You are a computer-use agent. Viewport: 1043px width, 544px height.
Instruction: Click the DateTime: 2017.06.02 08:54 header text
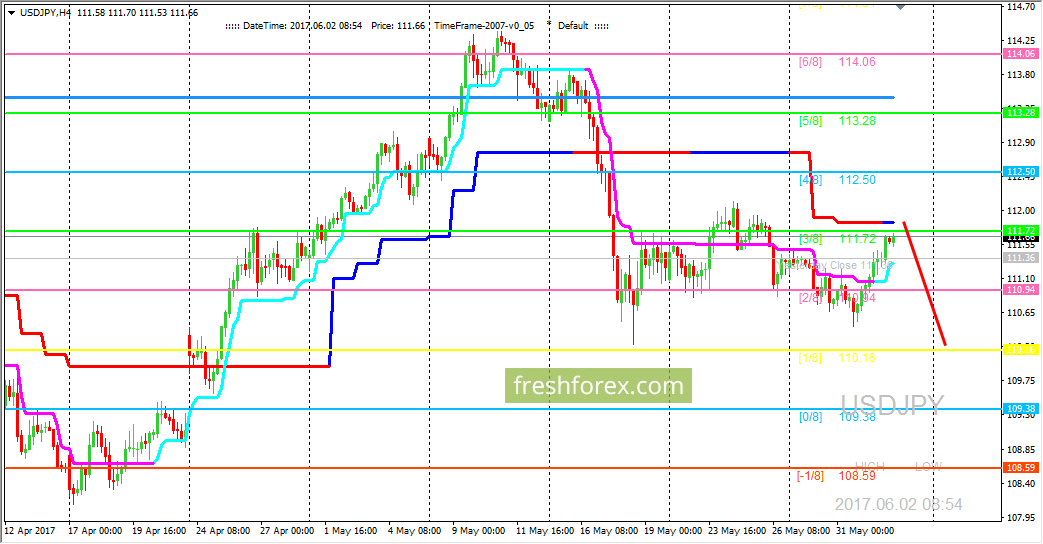tap(303, 26)
